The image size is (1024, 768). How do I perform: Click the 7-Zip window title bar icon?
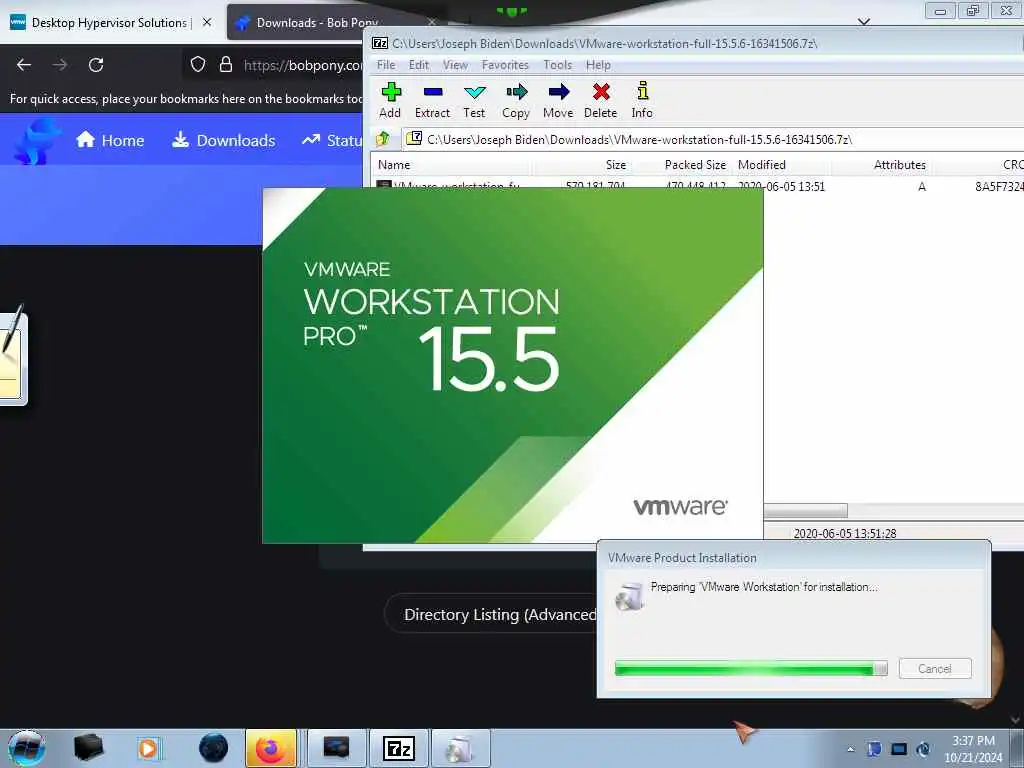pyautogui.click(x=380, y=43)
